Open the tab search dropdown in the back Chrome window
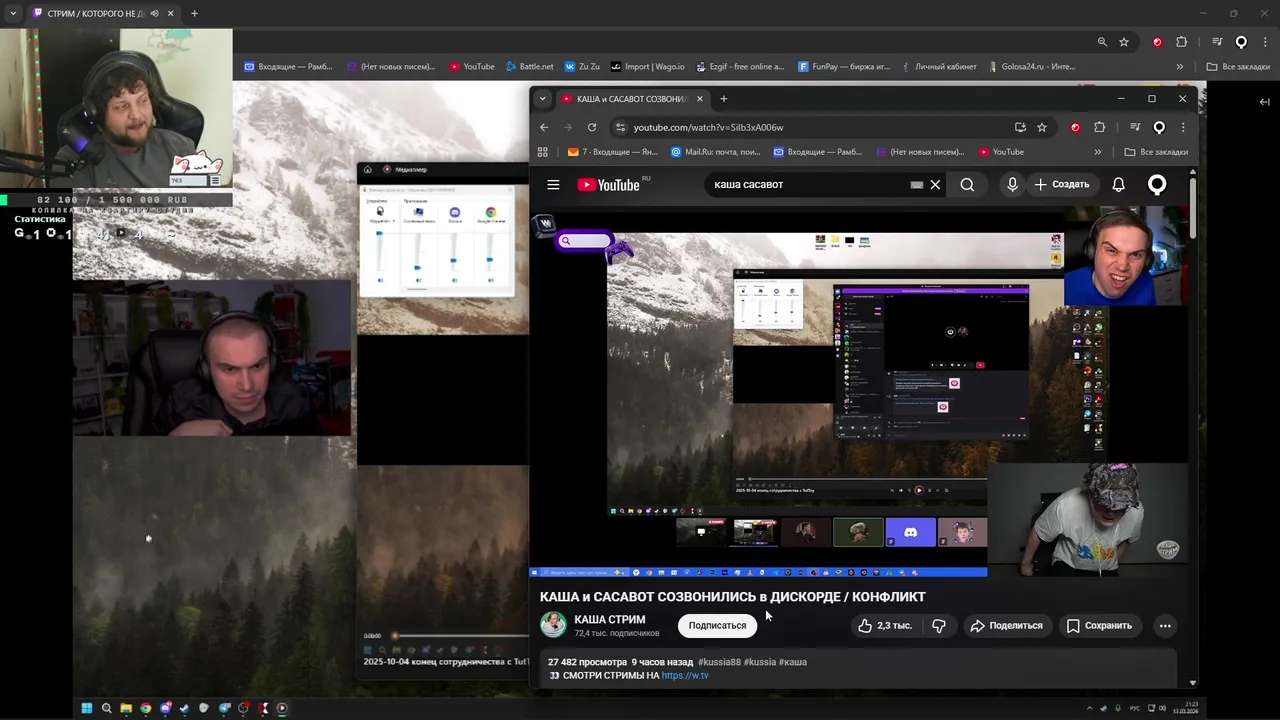 pos(13,14)
